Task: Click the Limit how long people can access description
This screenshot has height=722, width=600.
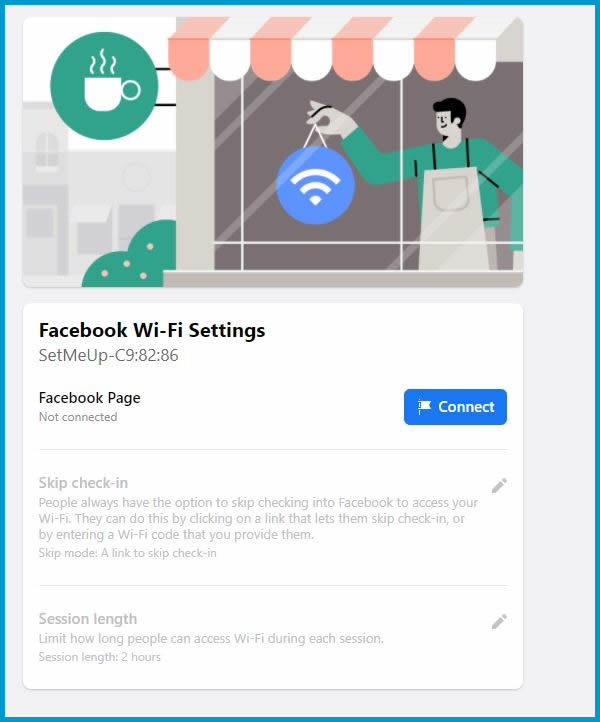Action: (211, 639)
